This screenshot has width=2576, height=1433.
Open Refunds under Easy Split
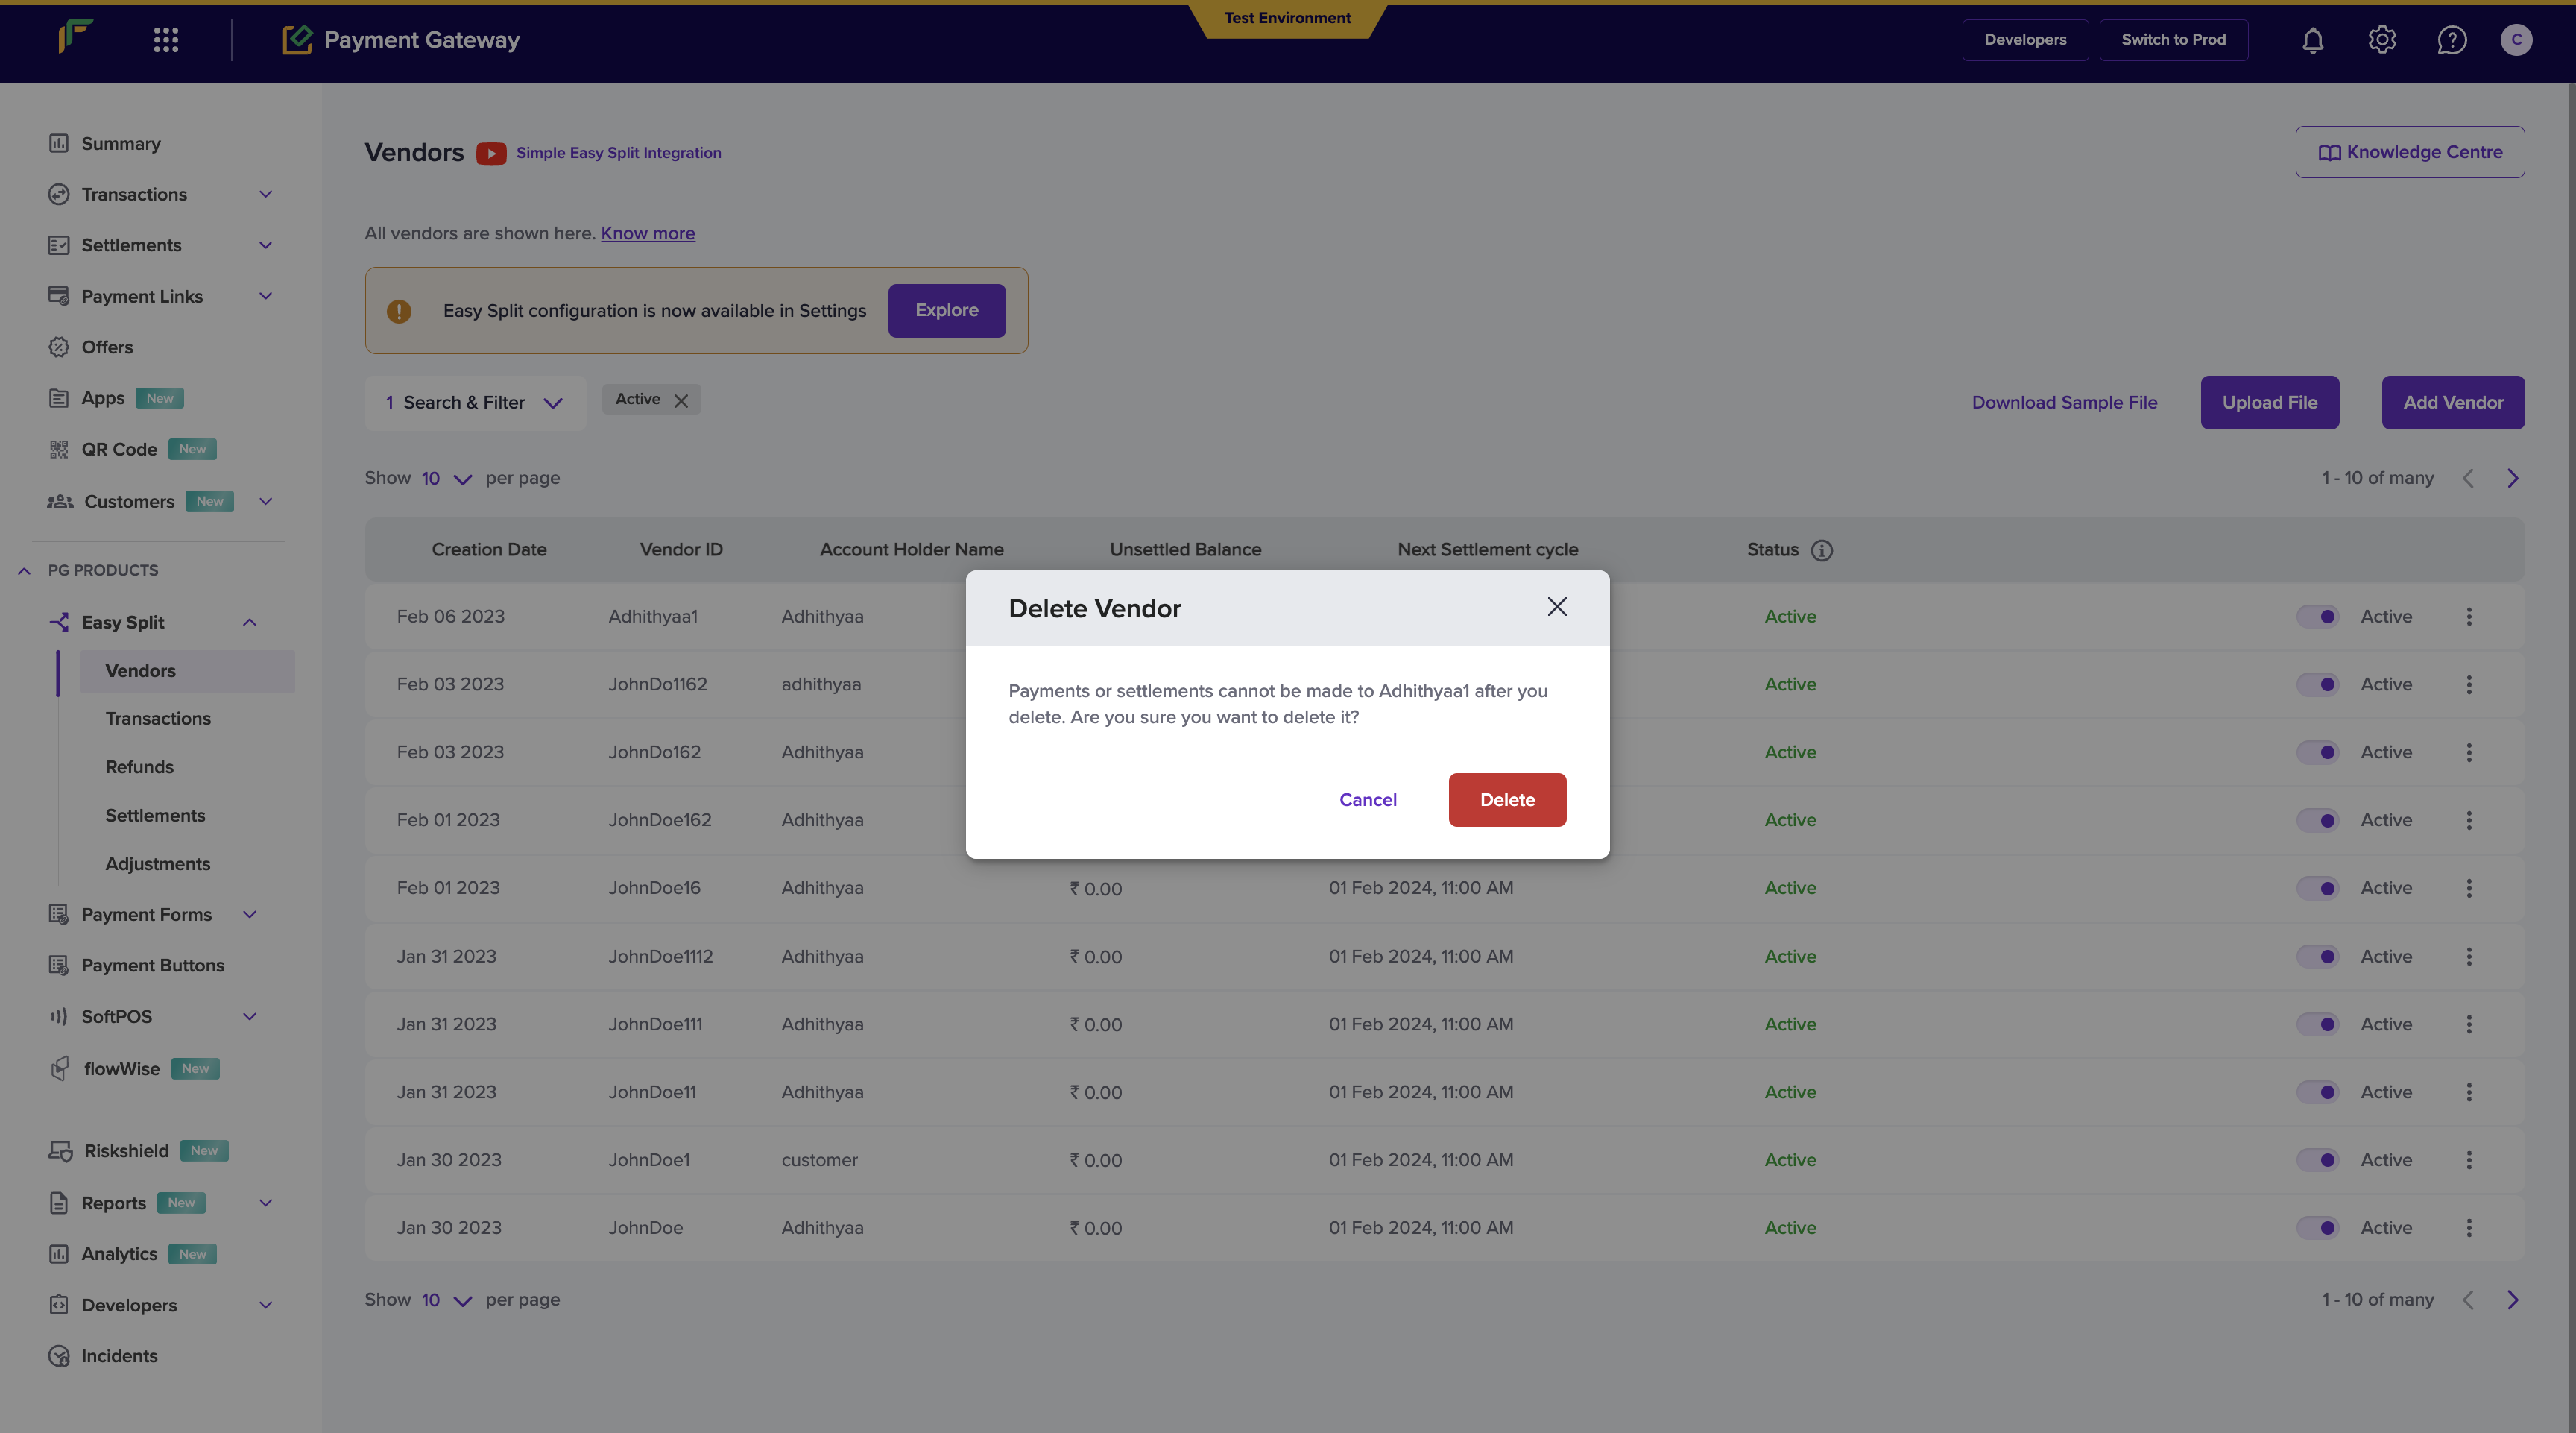tap(139, 767)
